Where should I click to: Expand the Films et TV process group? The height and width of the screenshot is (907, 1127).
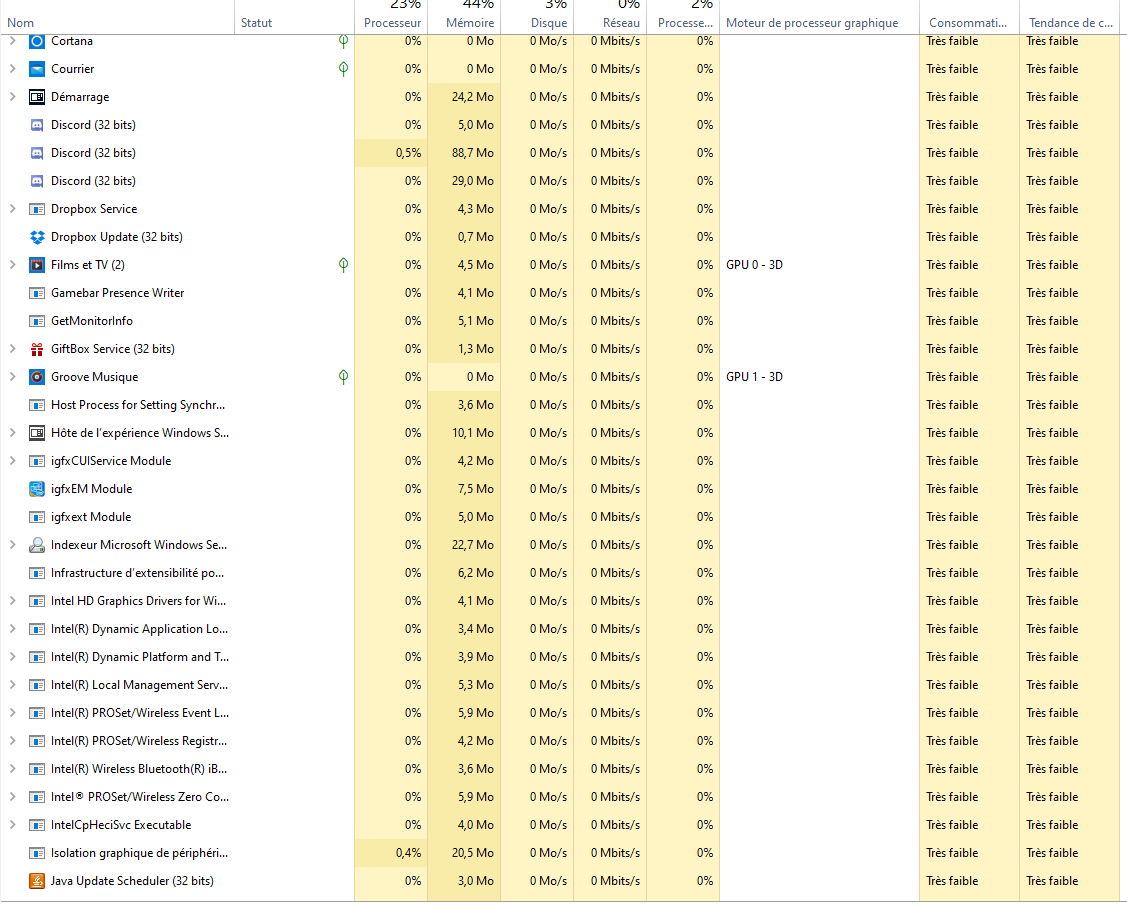pos(12,265)
